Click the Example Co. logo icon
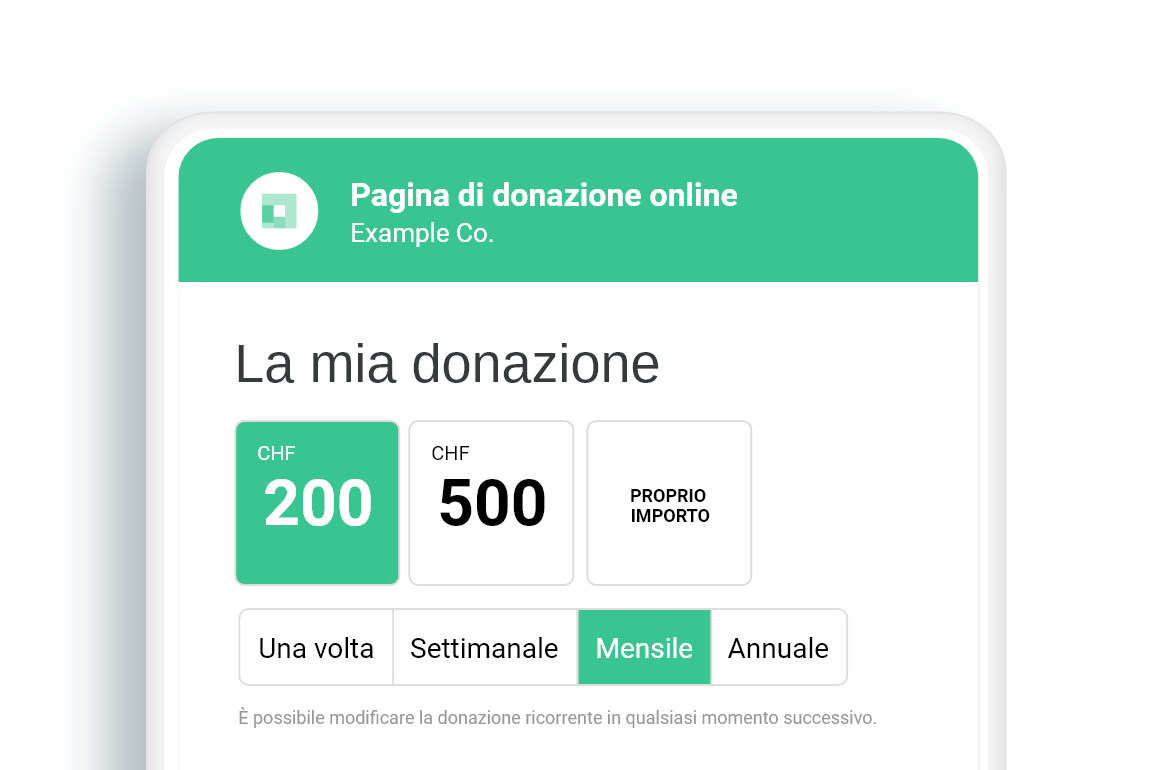Screen dimensions: 1152x770 tap(279, 212)
